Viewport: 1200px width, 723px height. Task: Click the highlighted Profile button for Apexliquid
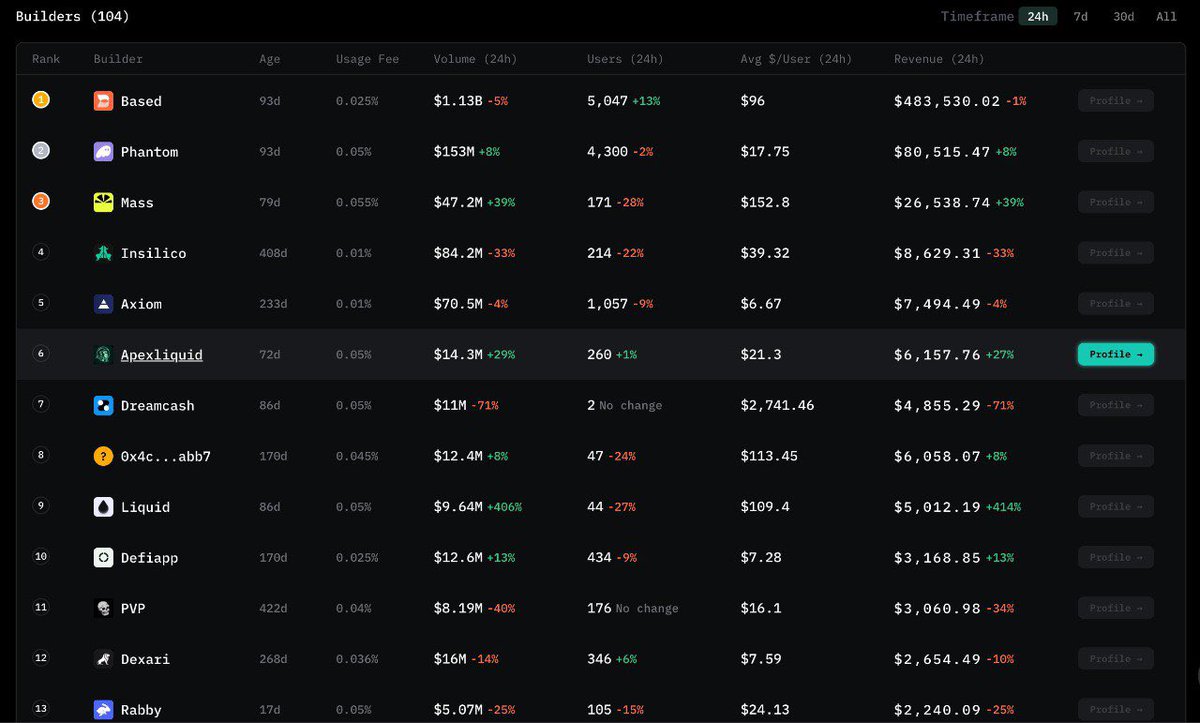pos(1116,355)
